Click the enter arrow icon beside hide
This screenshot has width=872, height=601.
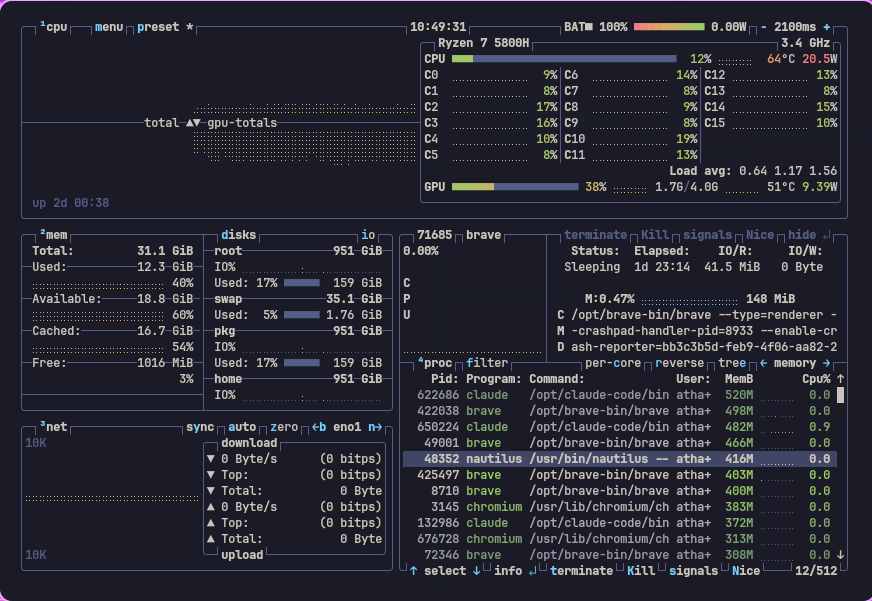[827, 236]
